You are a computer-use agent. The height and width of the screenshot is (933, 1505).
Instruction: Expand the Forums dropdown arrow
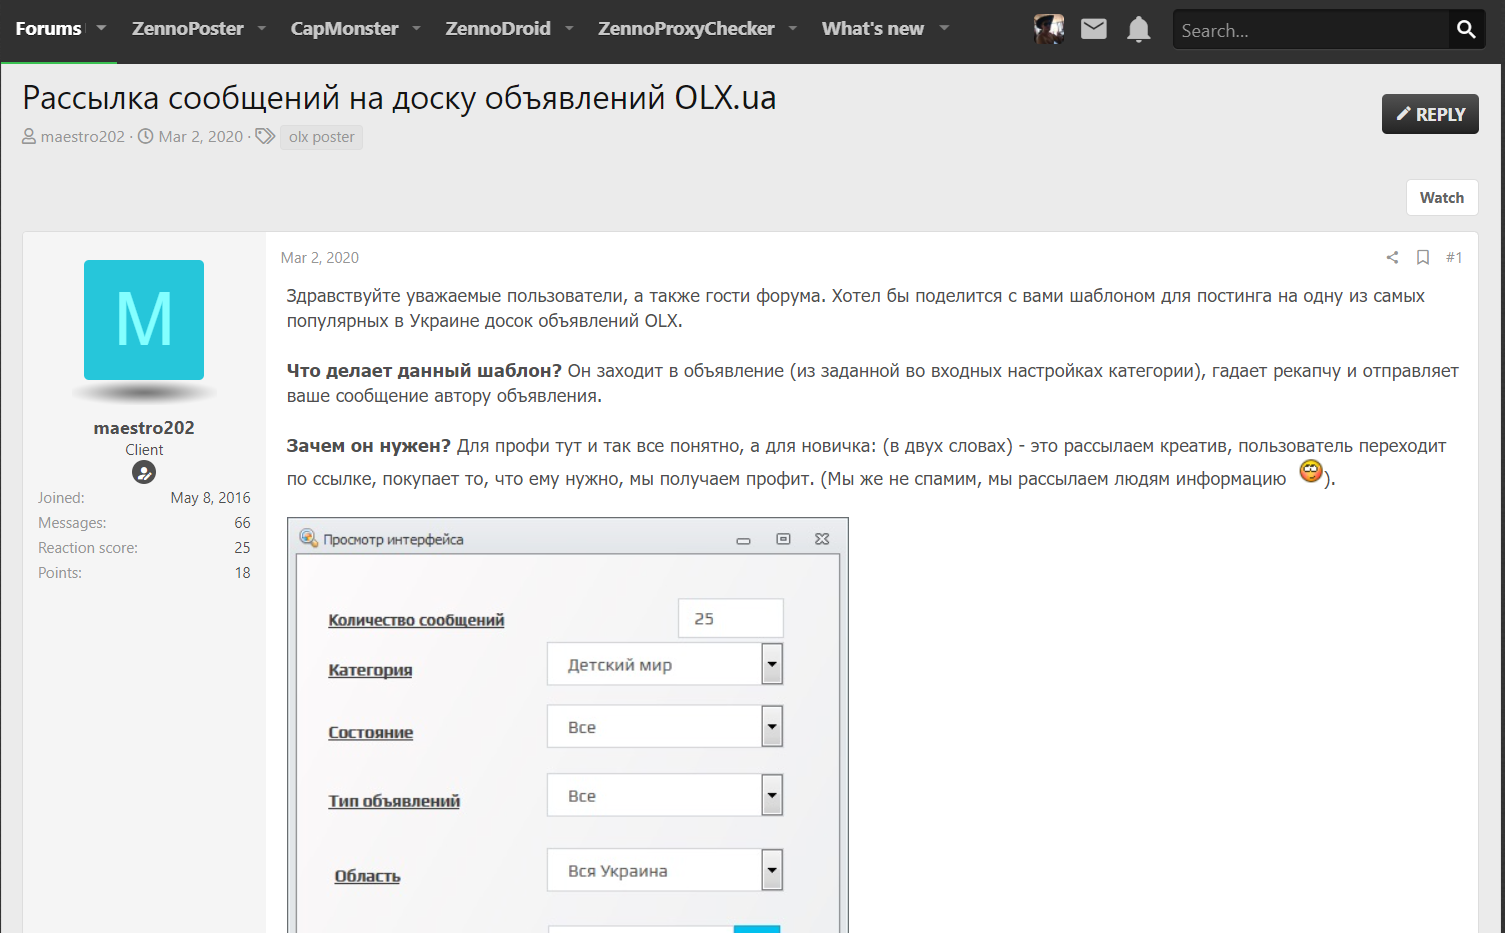pos(101,29)
